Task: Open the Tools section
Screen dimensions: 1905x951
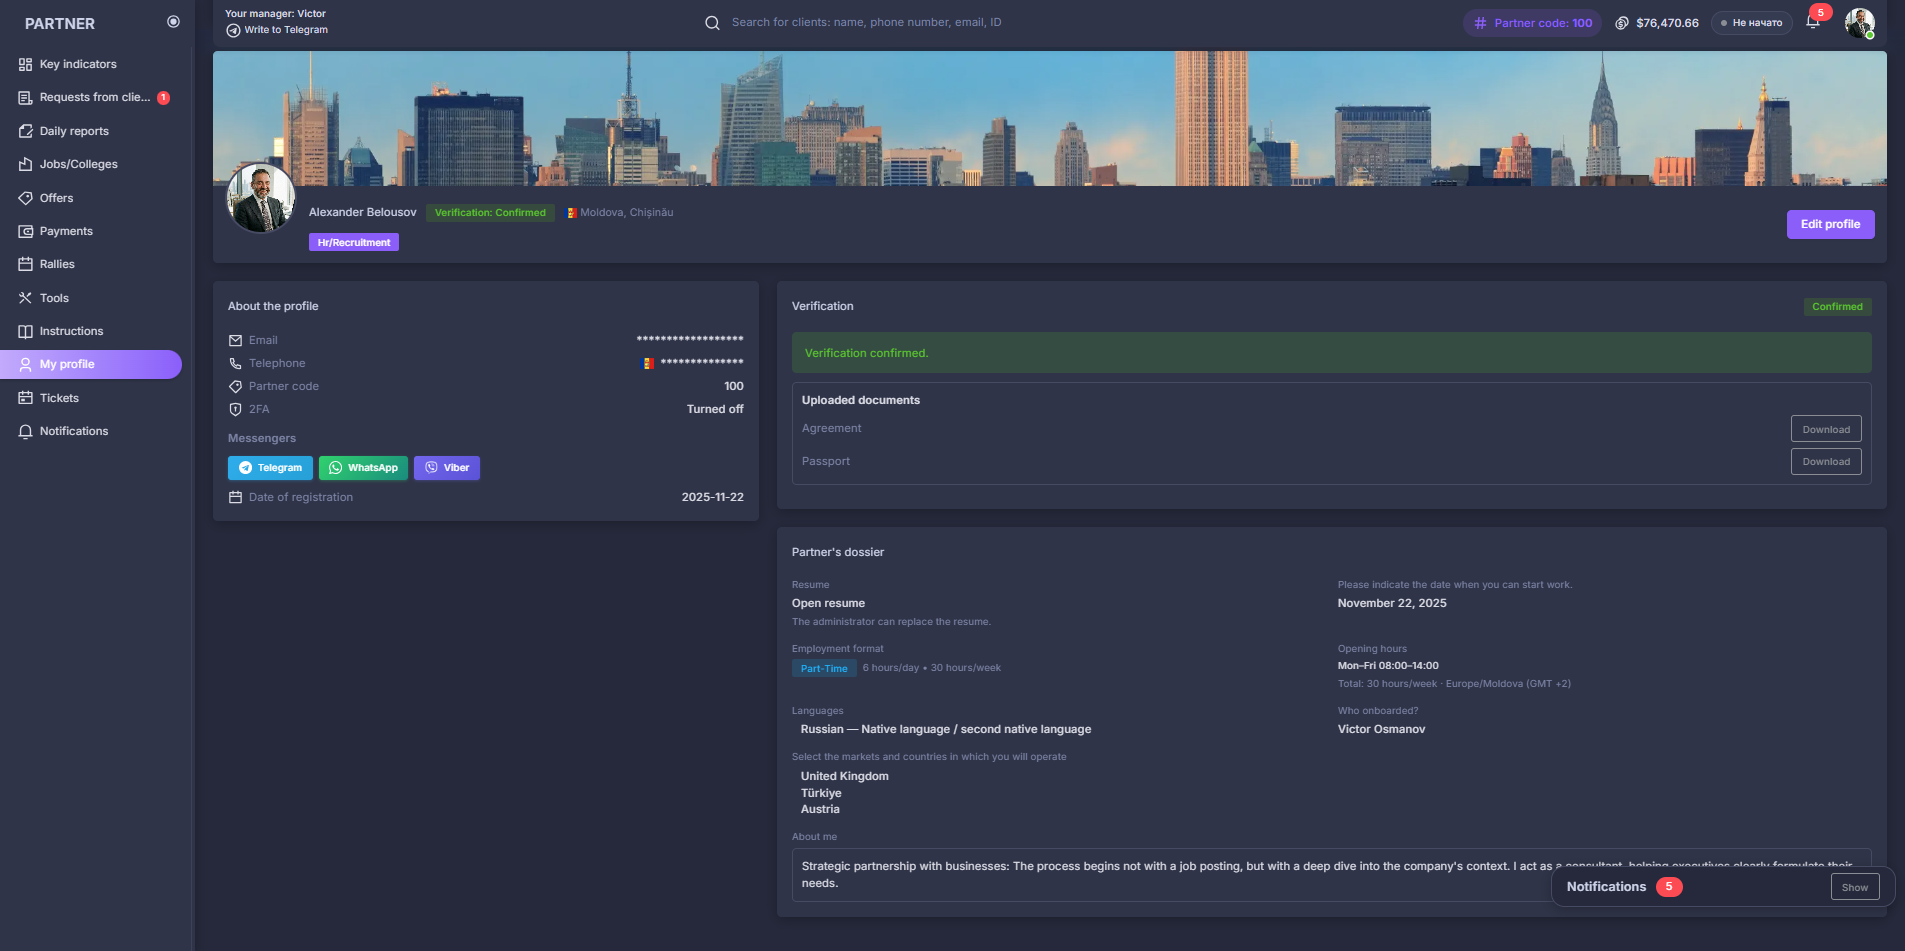Action: [x=53, y=297]
